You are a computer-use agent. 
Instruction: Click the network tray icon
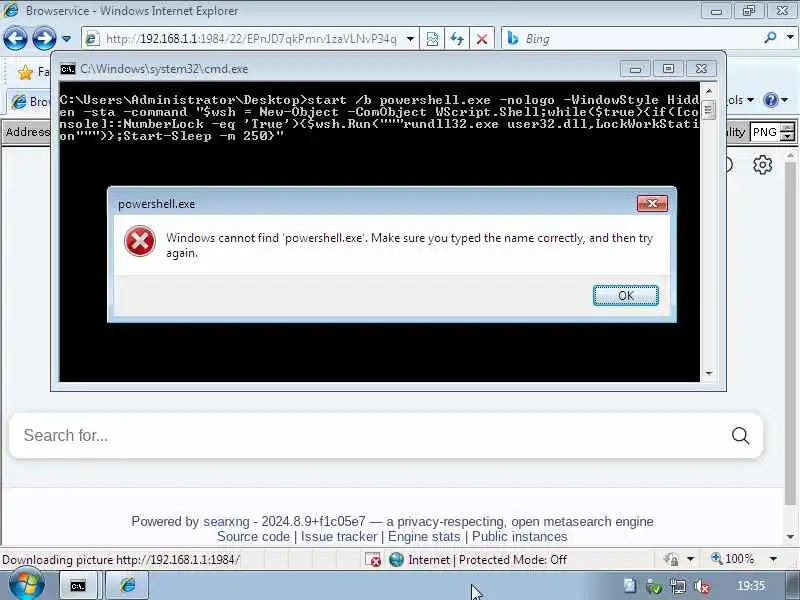678,587
